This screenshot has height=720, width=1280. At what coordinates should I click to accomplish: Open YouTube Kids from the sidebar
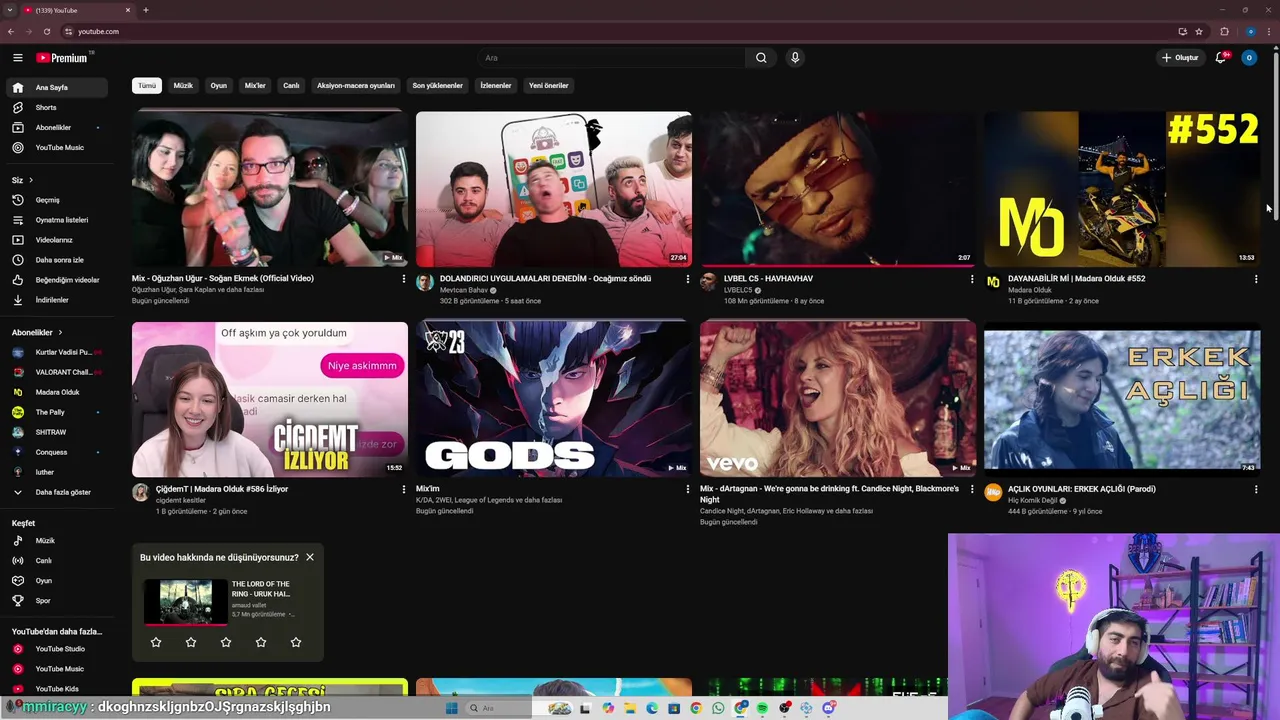coord(56,689)
